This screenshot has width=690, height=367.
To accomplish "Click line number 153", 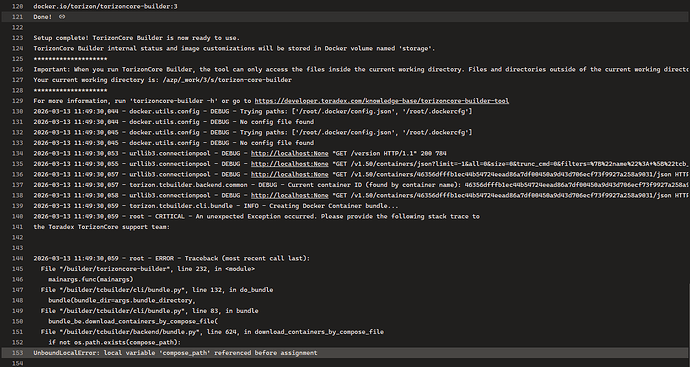I will point(18,353).
